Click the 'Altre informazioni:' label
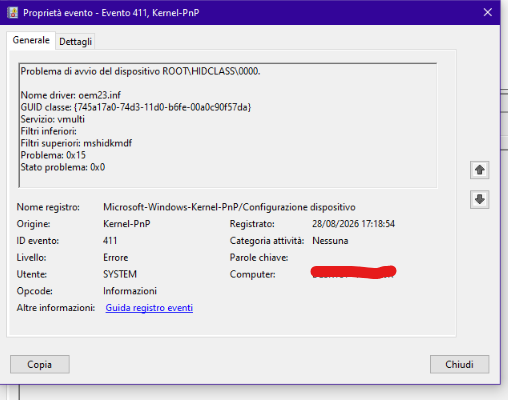The image size is (508, 400). (56, 307)
